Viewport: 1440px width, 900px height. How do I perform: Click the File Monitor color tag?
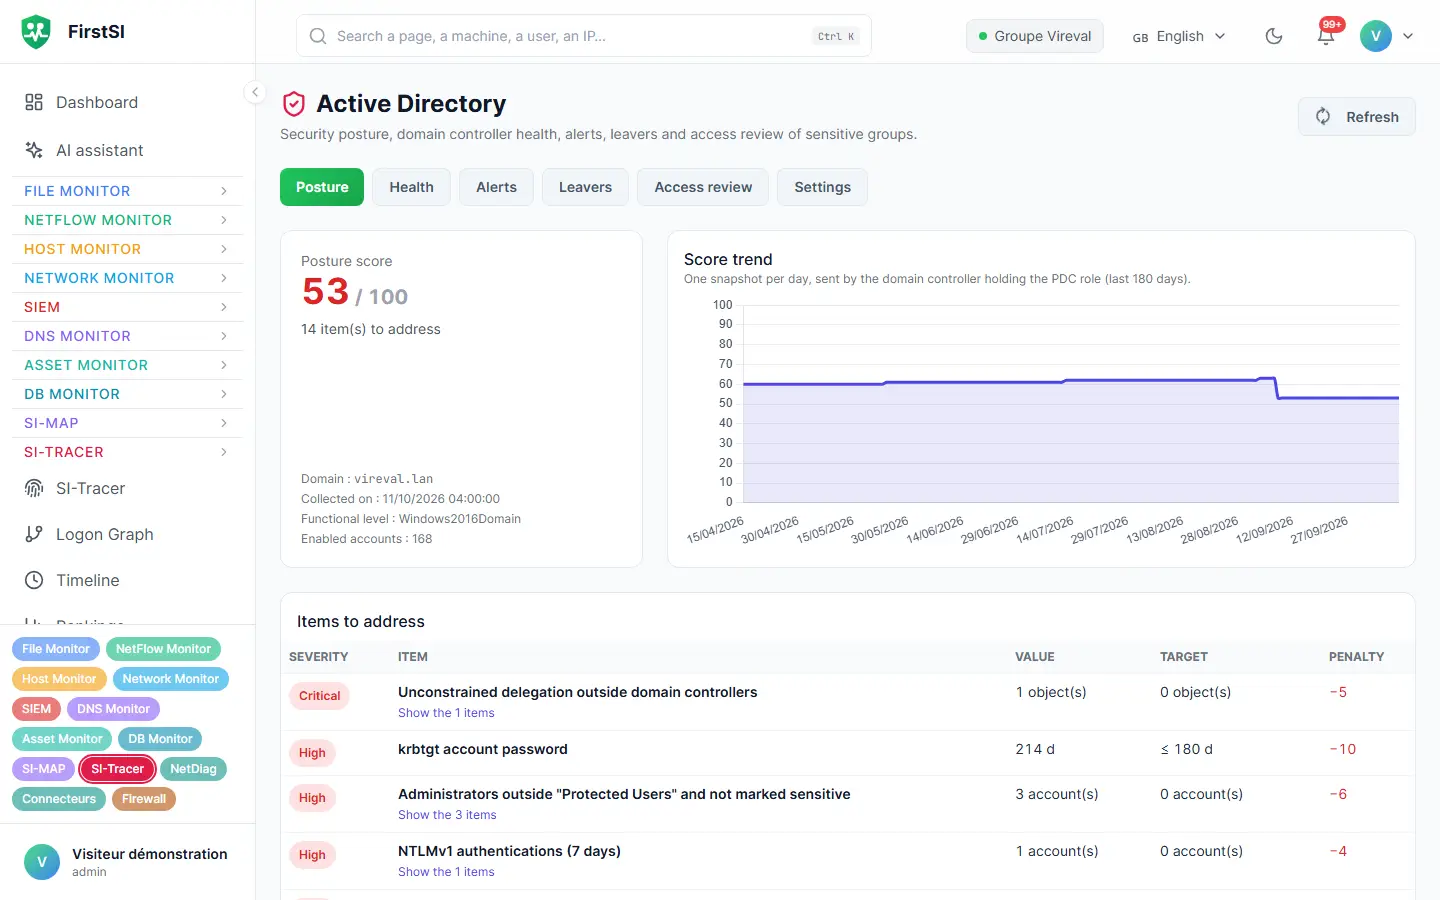[x=56, y=649]
